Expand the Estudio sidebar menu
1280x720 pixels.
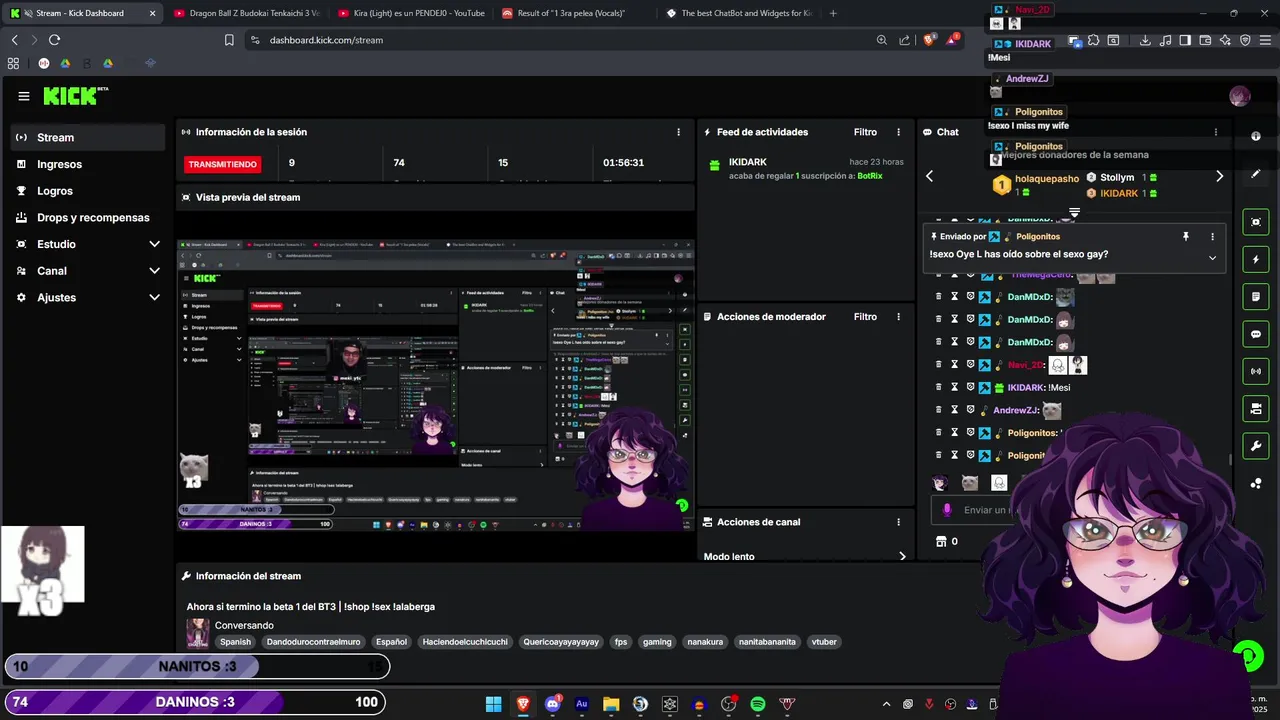click(x=88, y=244)
